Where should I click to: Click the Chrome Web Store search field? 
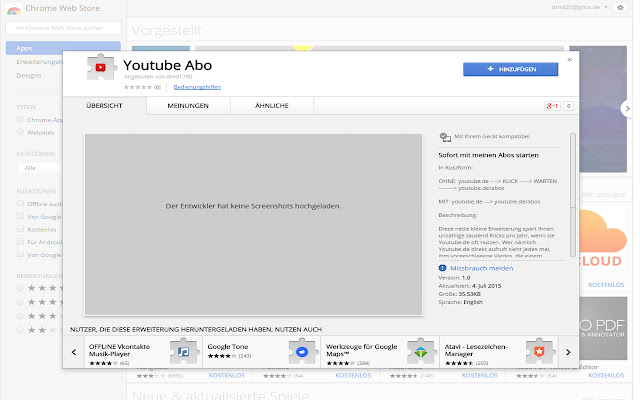[63, 28]
